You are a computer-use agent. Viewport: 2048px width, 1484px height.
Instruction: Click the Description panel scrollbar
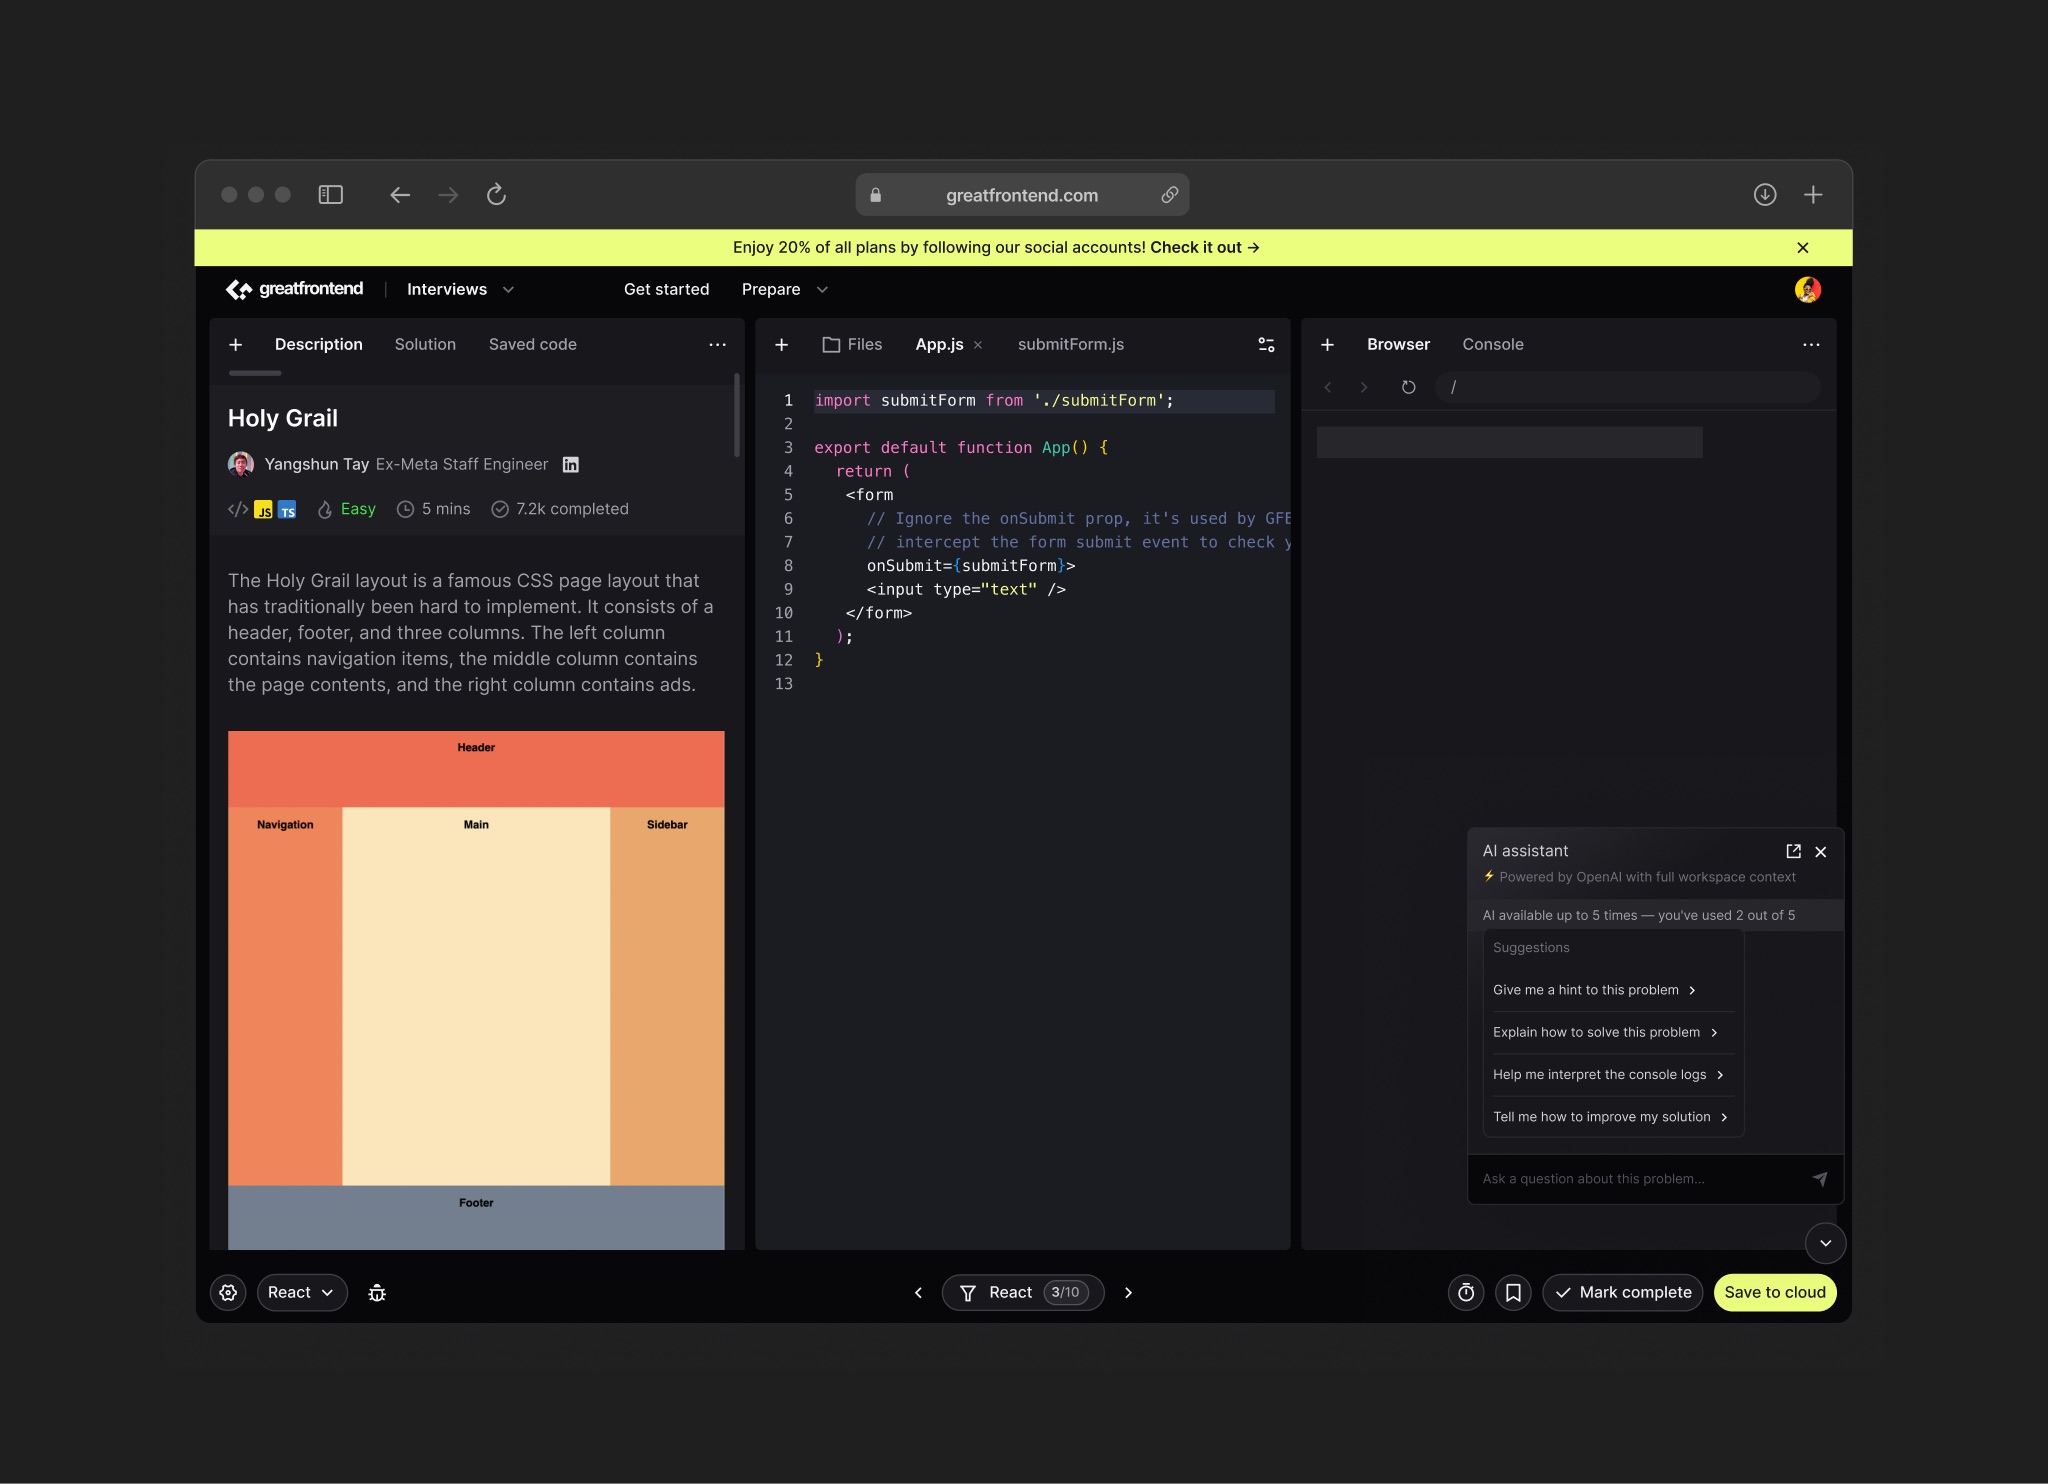[x=737, y=415]
